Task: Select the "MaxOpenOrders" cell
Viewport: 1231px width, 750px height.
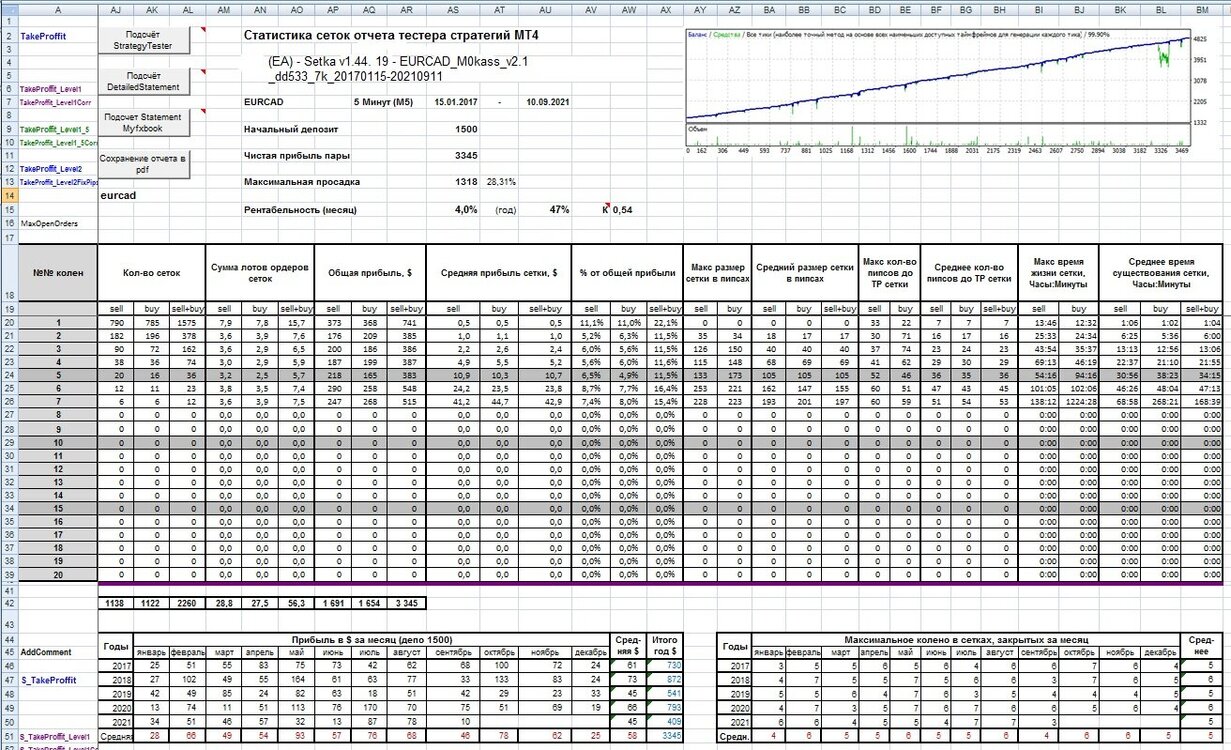Action: point(58,224)
